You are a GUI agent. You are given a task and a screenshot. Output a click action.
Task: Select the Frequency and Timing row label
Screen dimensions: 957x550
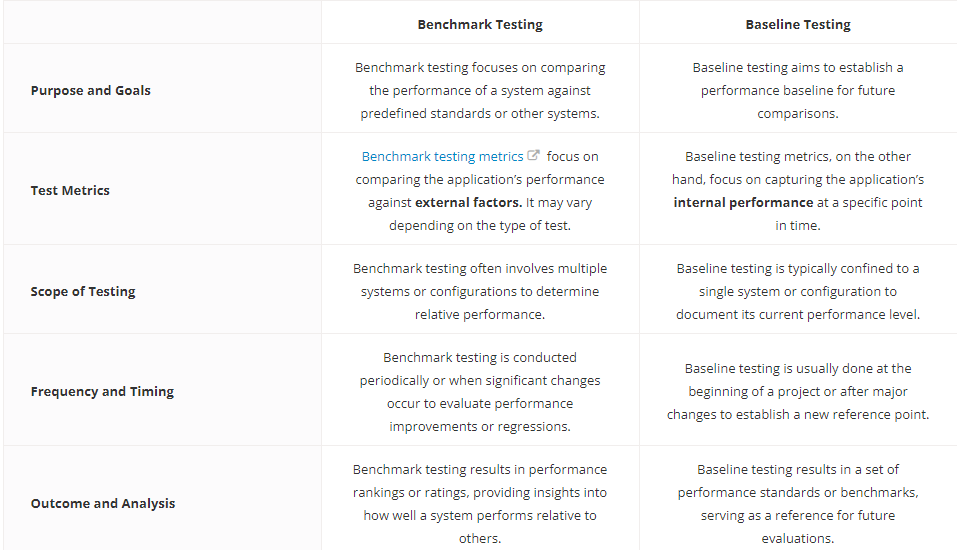tap(102, 391)
